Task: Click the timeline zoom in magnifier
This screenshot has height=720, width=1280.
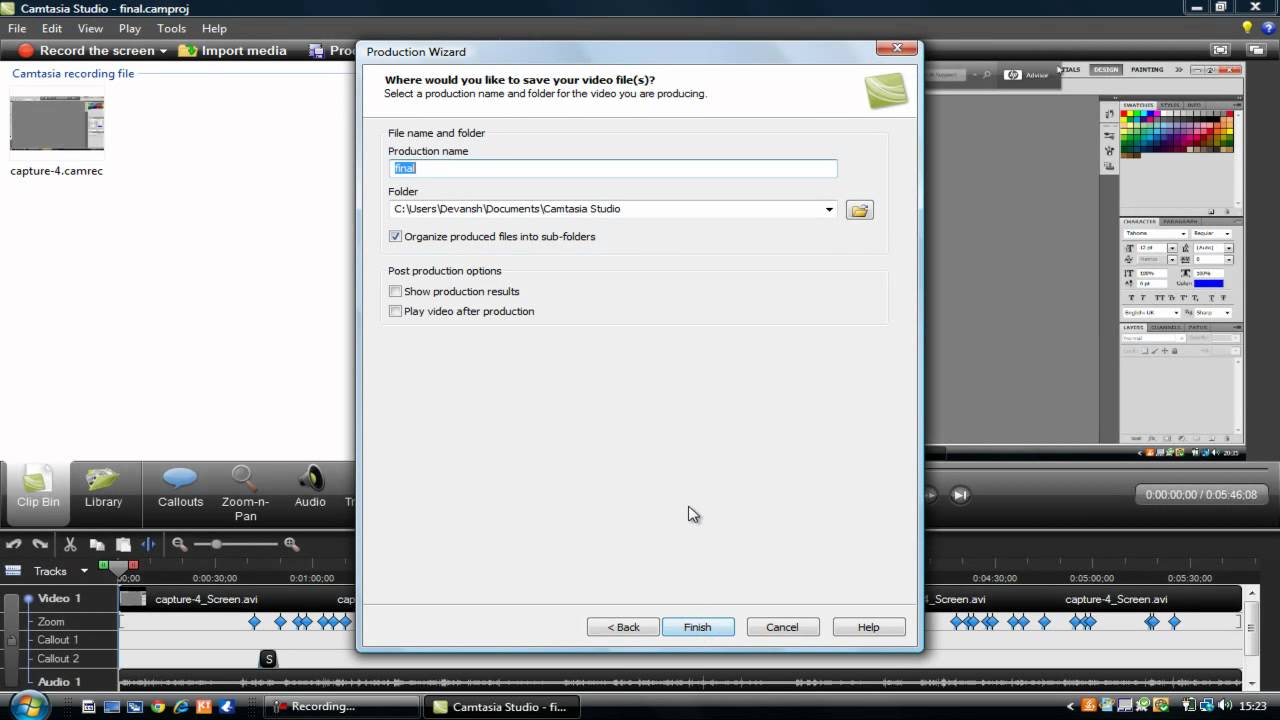Action: point(292,544)
